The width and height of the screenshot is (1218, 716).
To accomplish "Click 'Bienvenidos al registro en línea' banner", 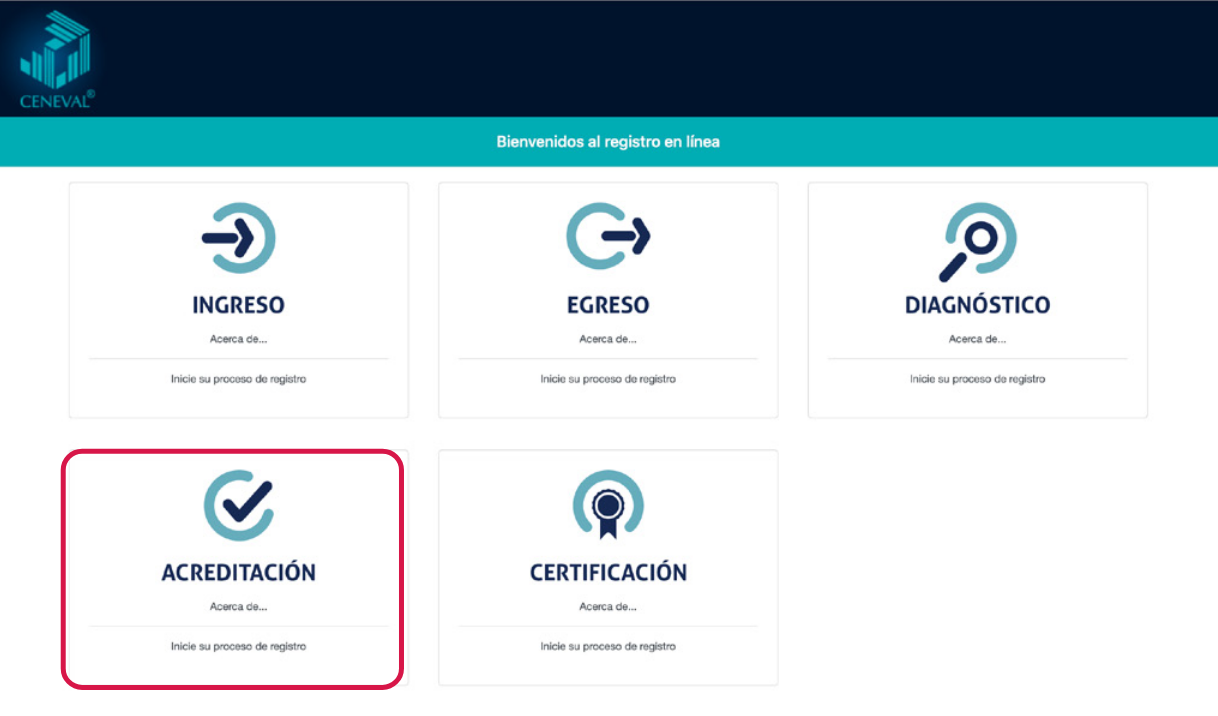I will tap(608, 142).
